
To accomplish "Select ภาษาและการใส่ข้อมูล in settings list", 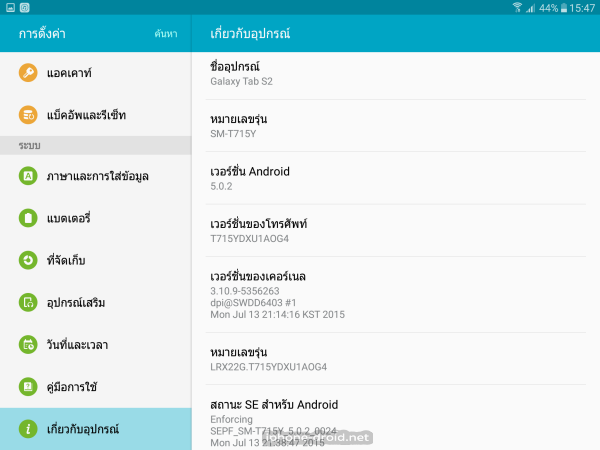I will 96,176.
